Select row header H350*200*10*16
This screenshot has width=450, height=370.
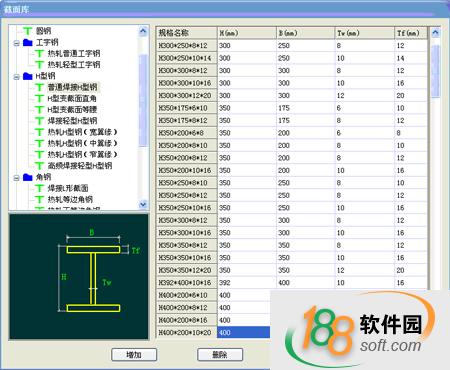(186, 170)
